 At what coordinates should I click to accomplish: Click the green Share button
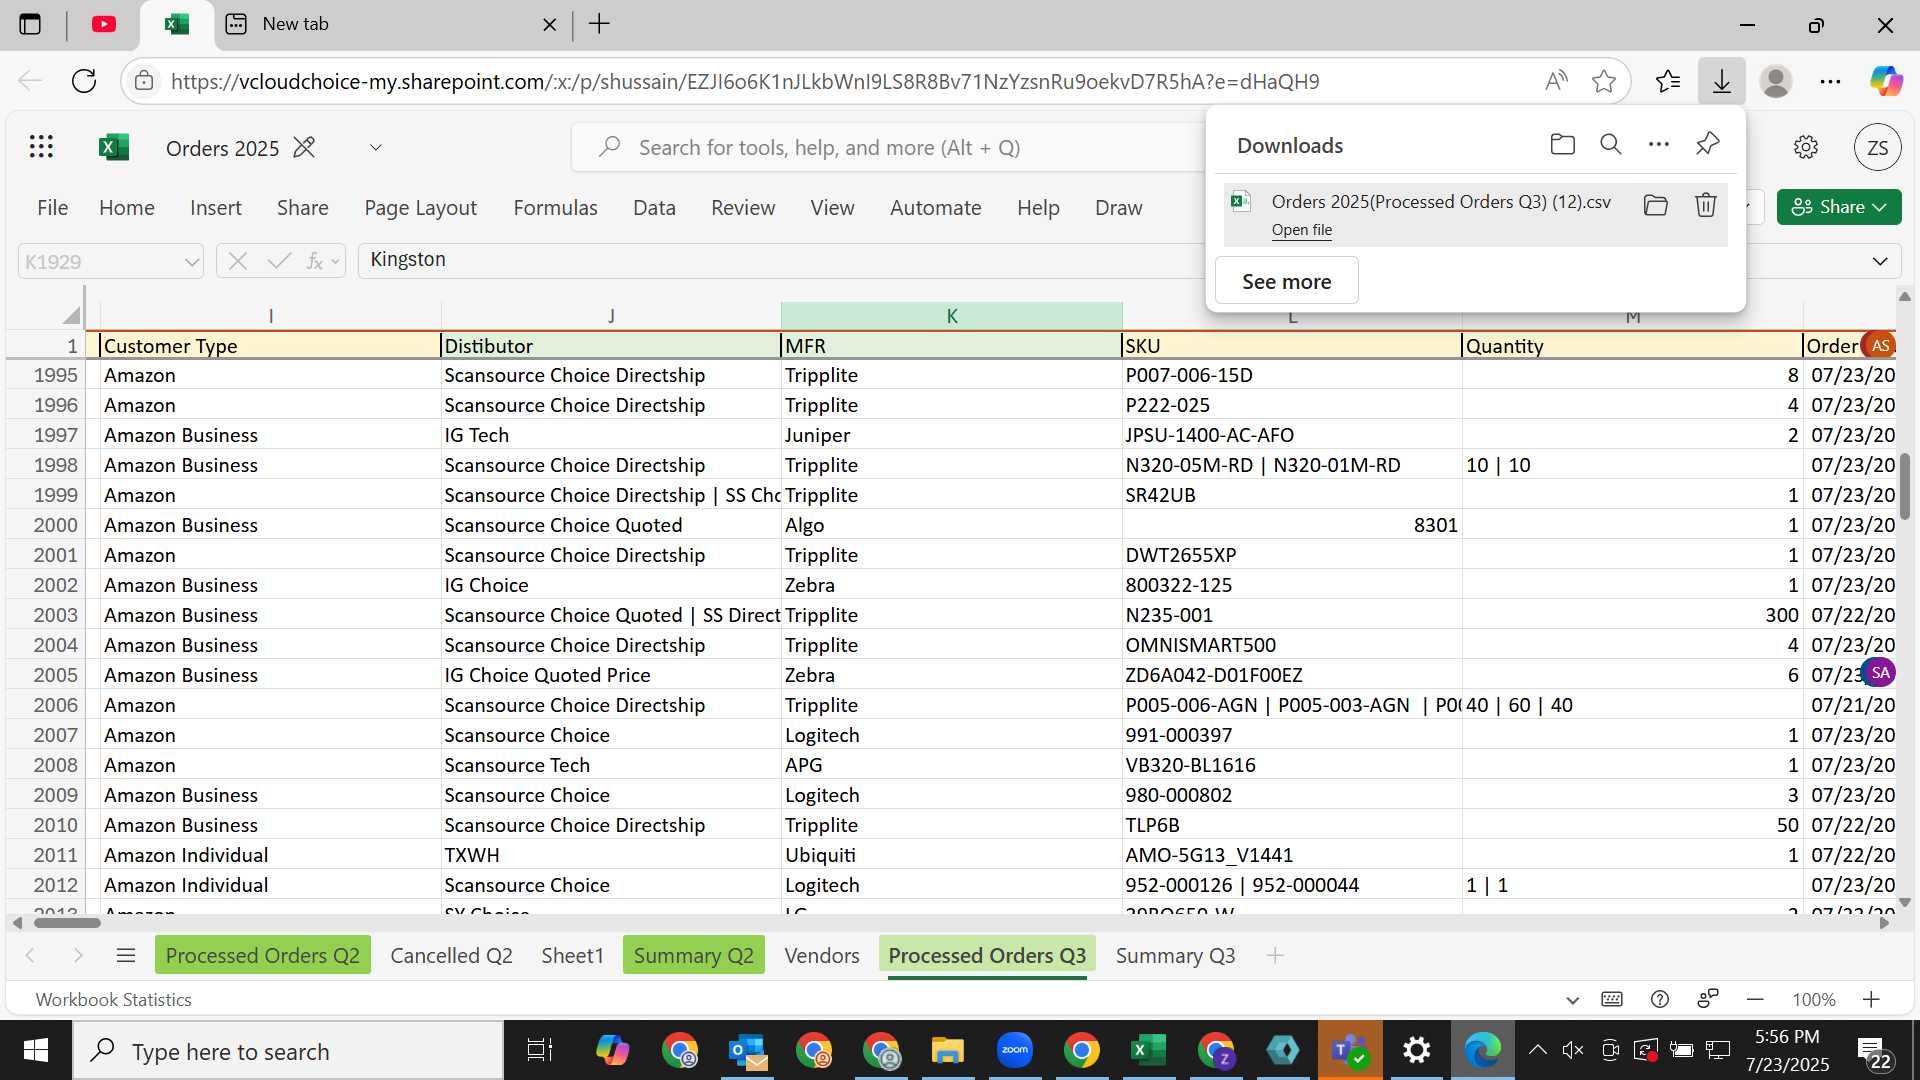(1838, 207)
